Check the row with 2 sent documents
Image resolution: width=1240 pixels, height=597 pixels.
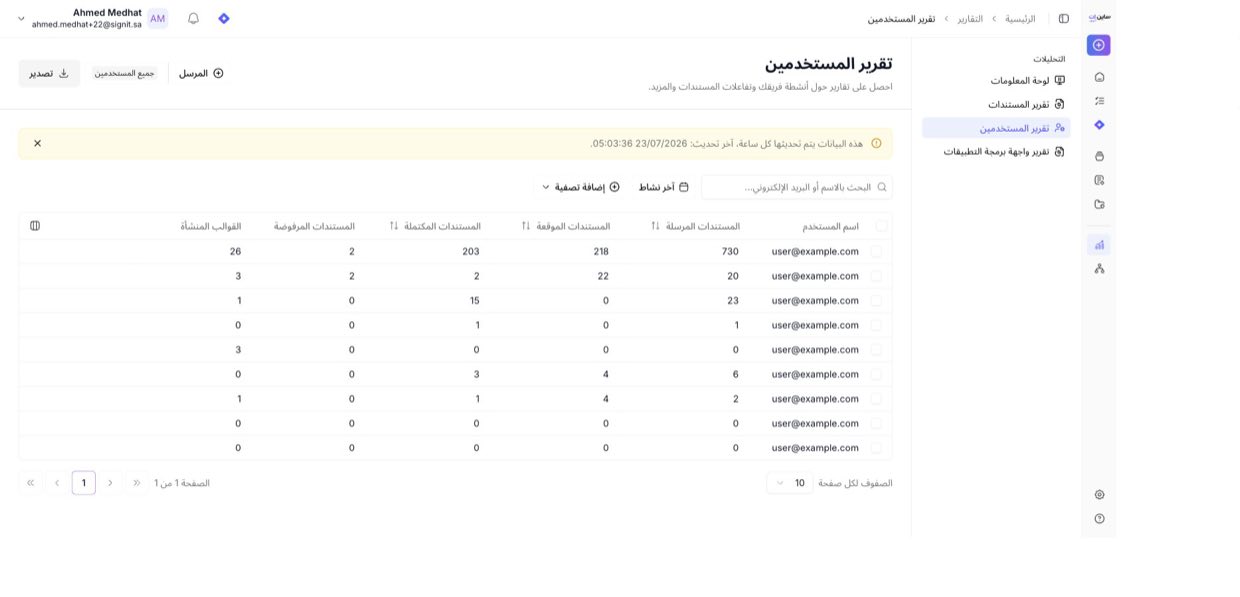(x=876, y=399)
